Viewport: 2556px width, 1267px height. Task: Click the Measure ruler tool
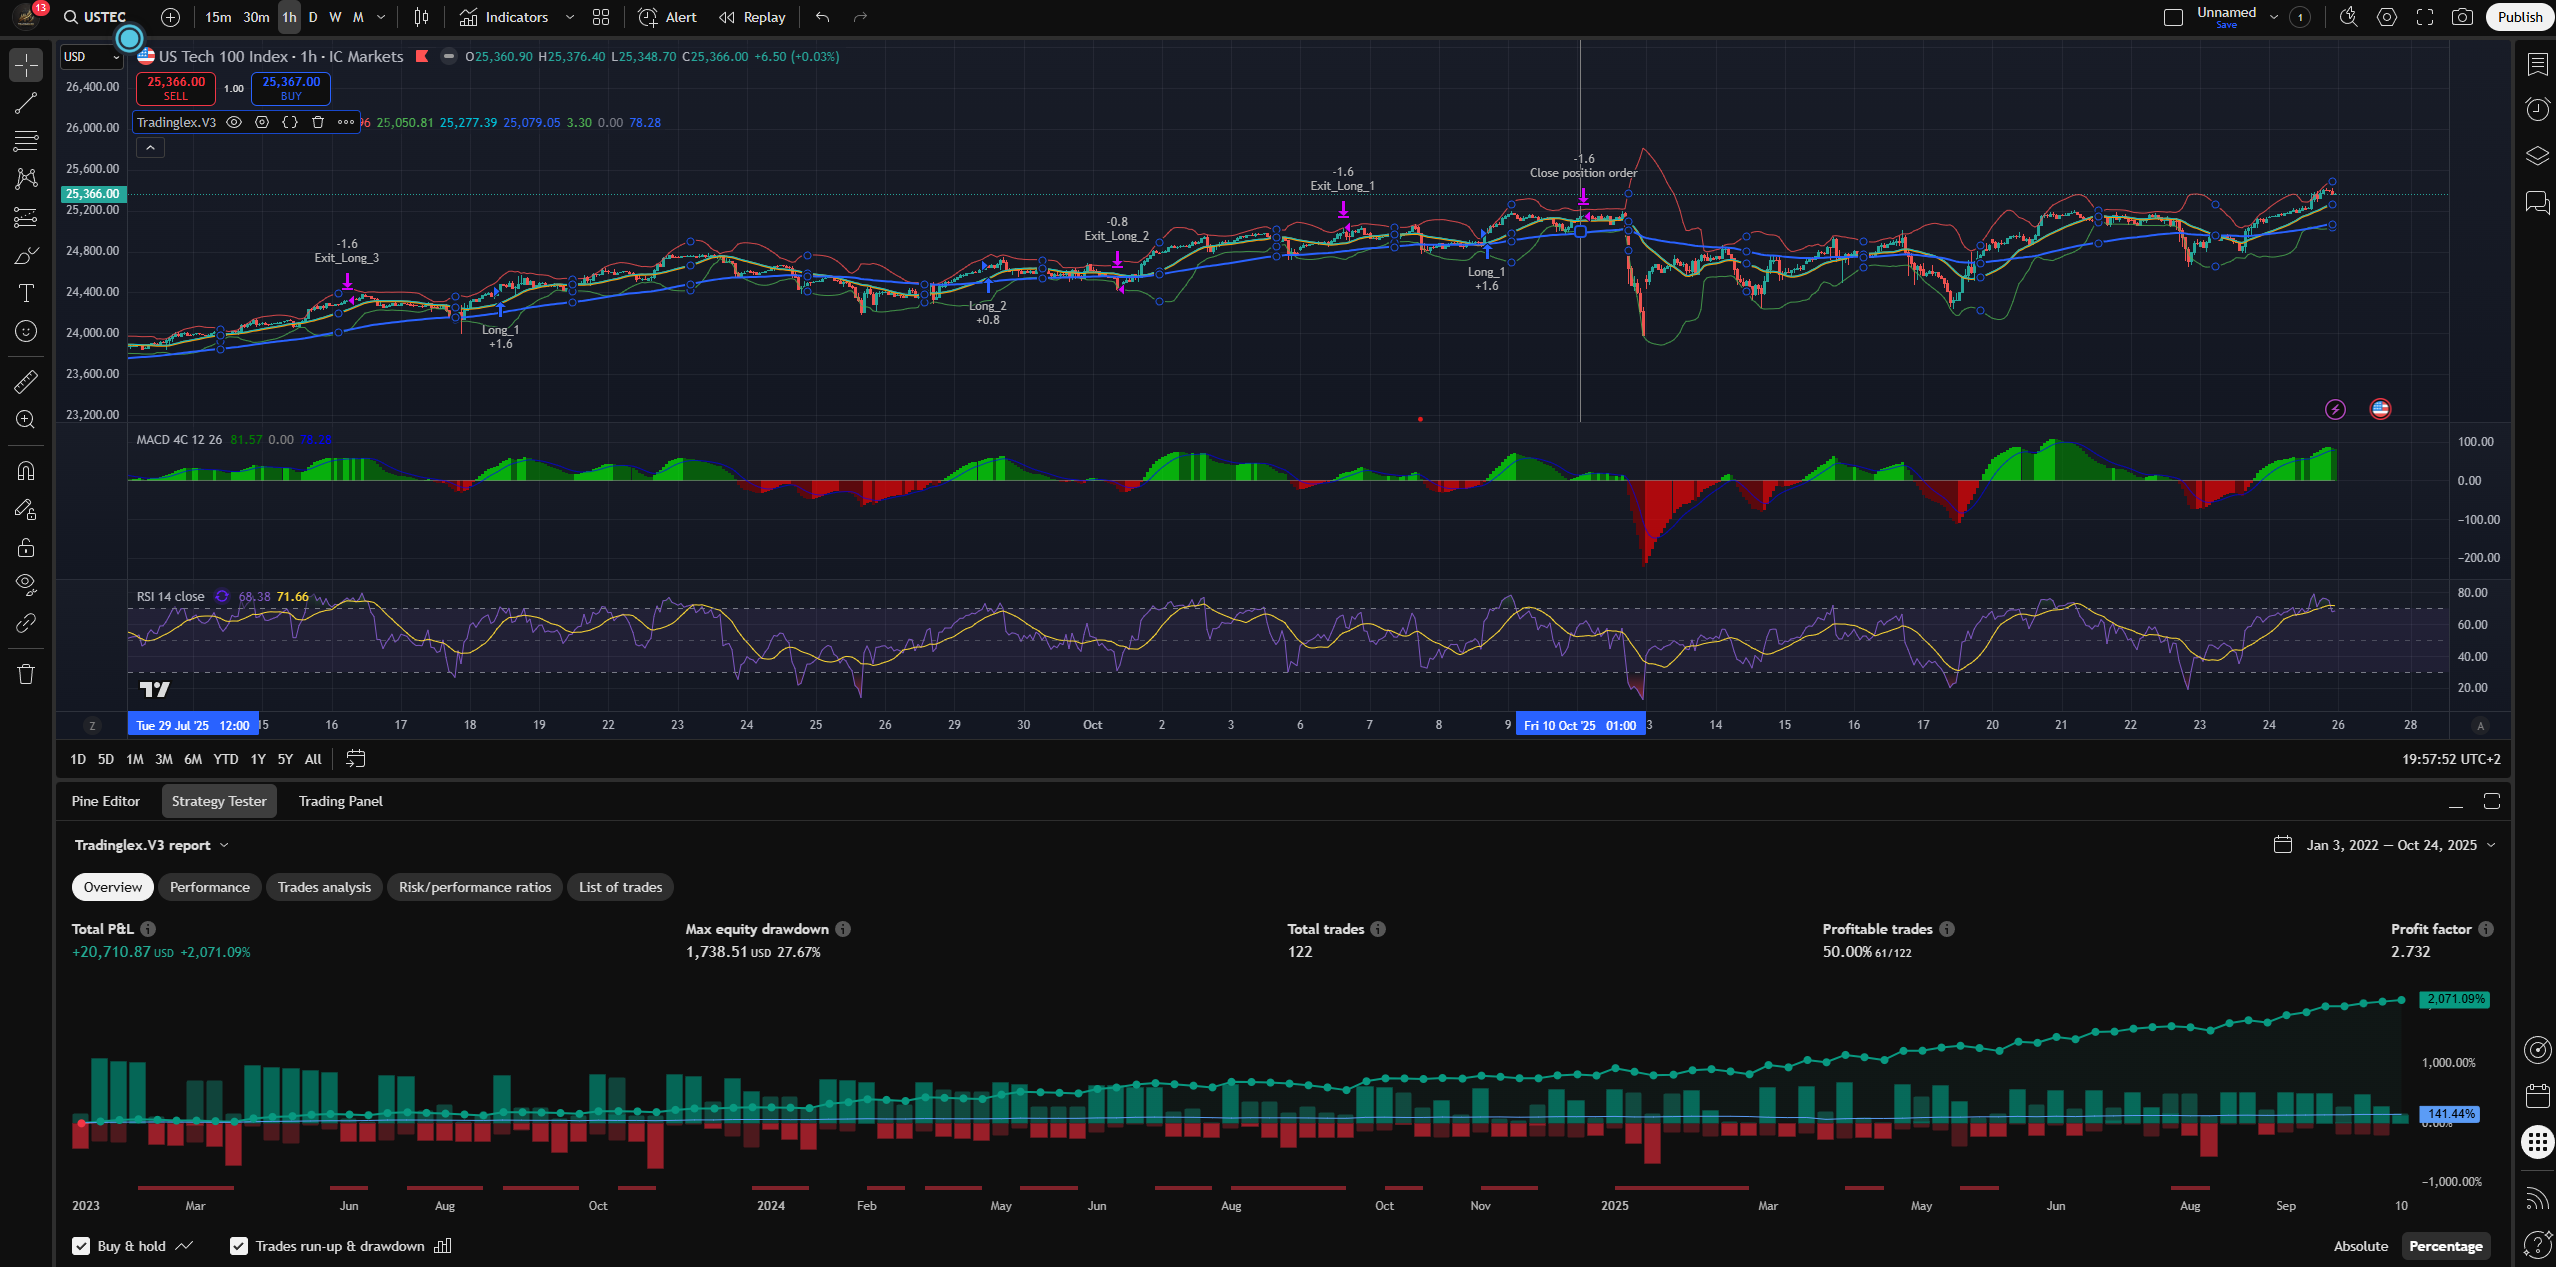pos(26,382)
